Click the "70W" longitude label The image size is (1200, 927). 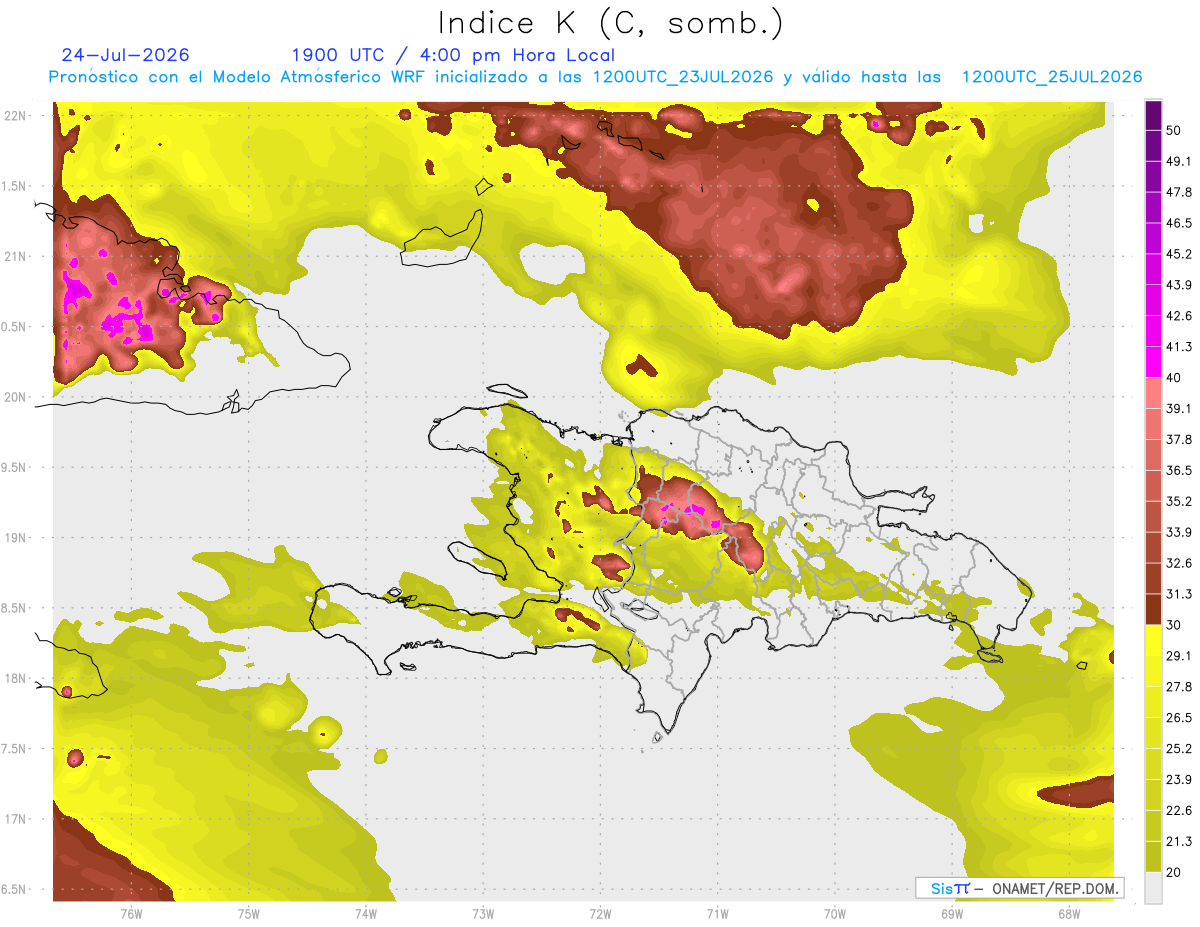click(x=834, y=914)
